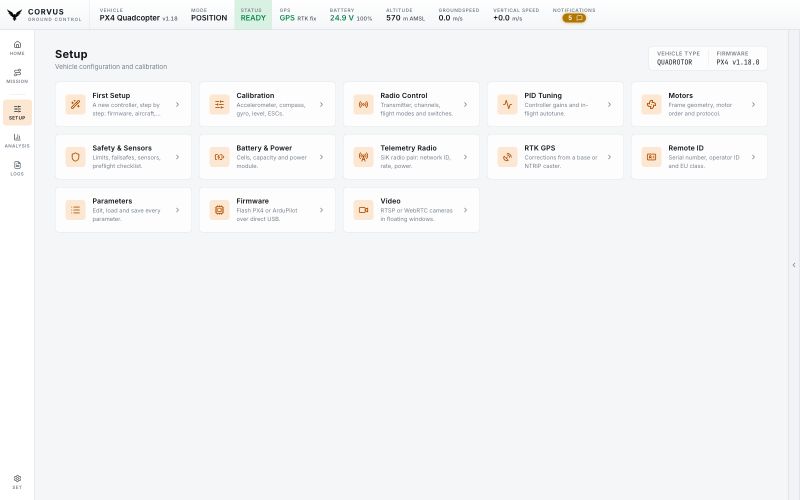Click 'Cells, capacity and power' description
Image resolution: width=800 pixels, height=500 pixels.
click(x=271, y=158)
